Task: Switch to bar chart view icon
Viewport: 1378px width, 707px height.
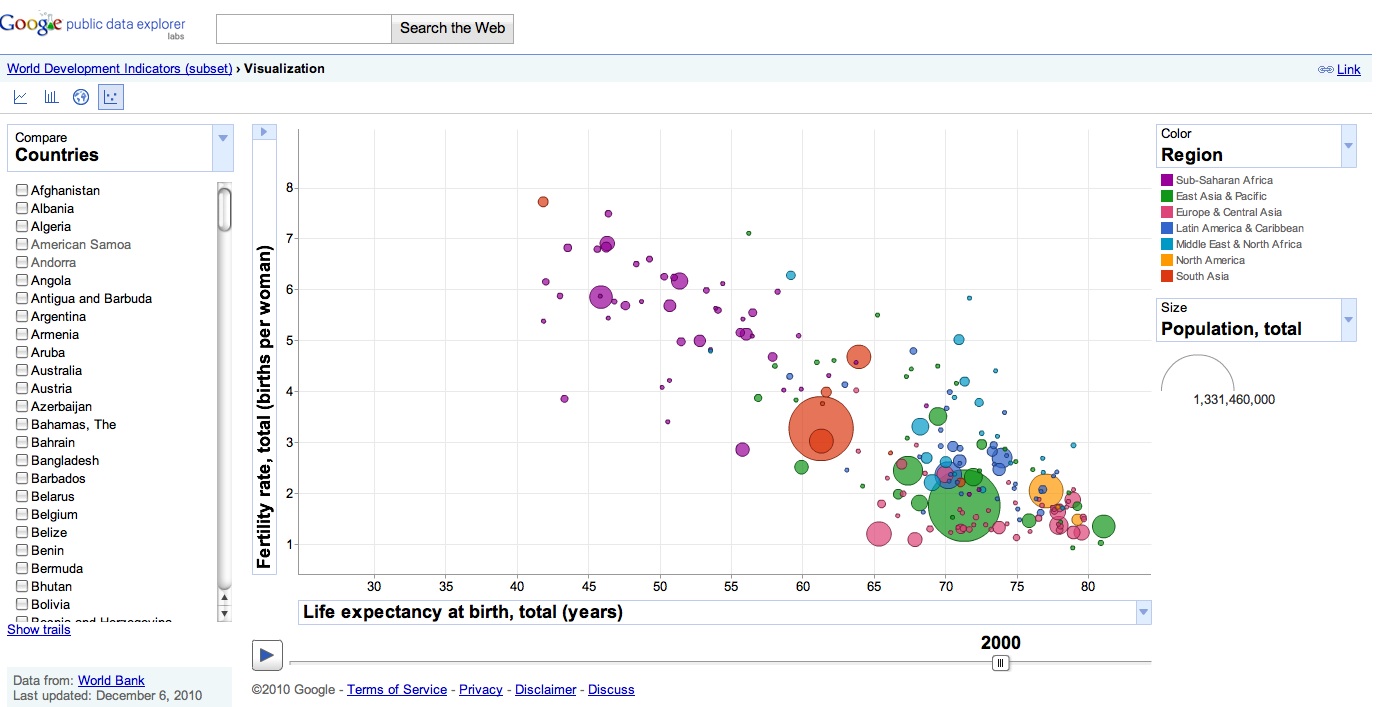Action: point(51,97)
